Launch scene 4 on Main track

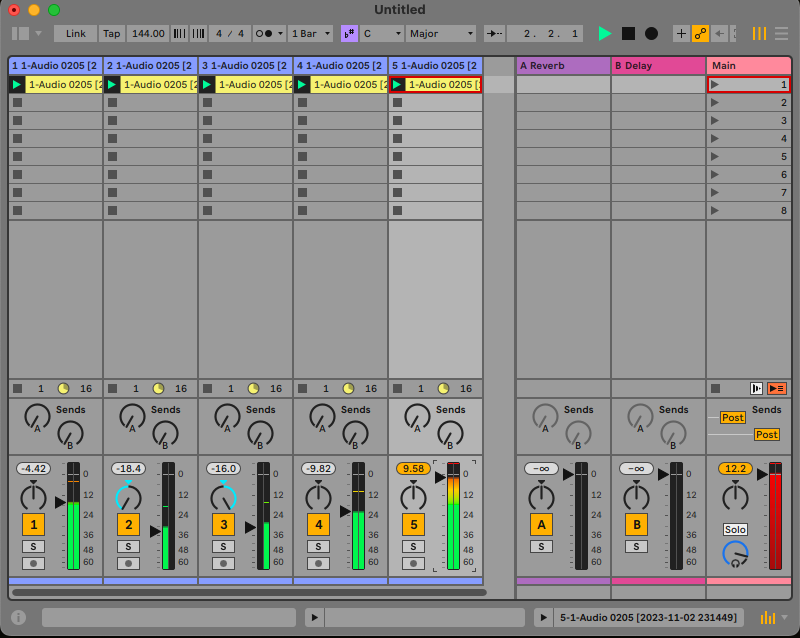pos(714,139)
